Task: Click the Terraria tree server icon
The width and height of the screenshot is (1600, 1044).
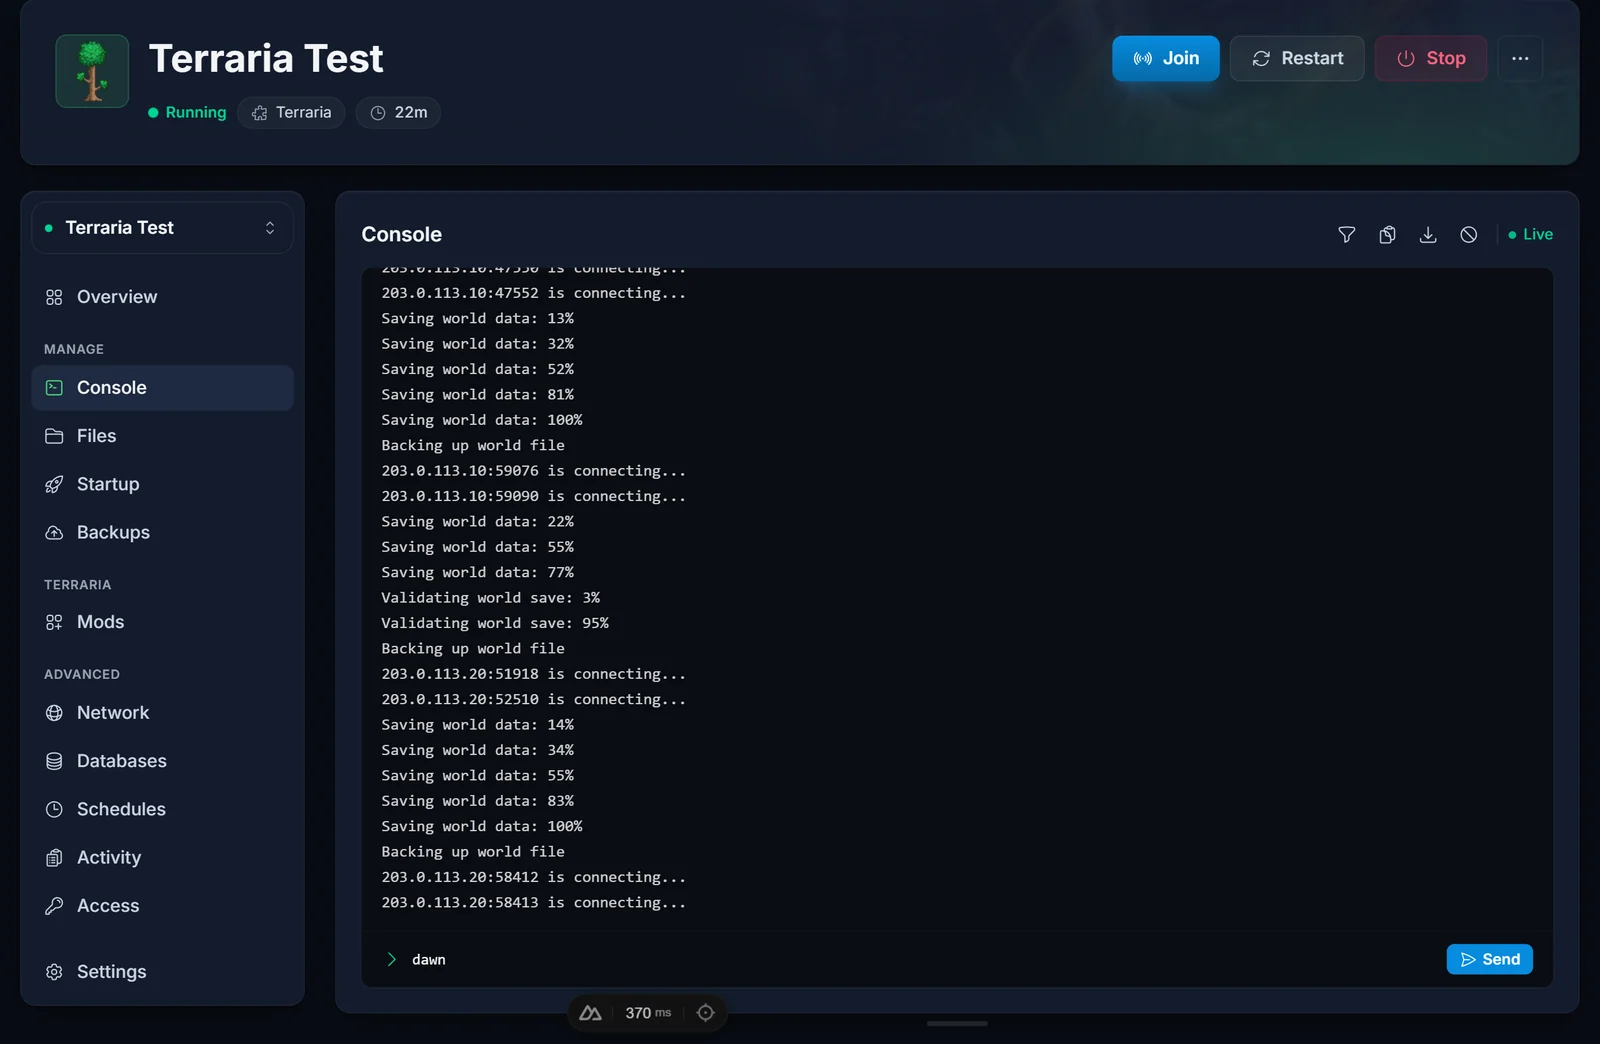Action: pos(92,71)
